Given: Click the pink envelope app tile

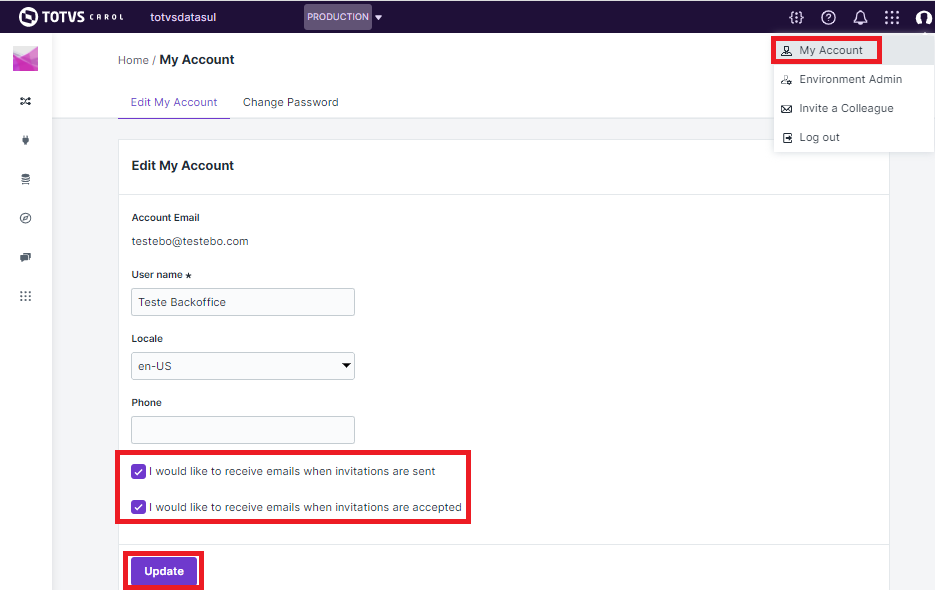Looking at the screenshot, I should point(26,58).
